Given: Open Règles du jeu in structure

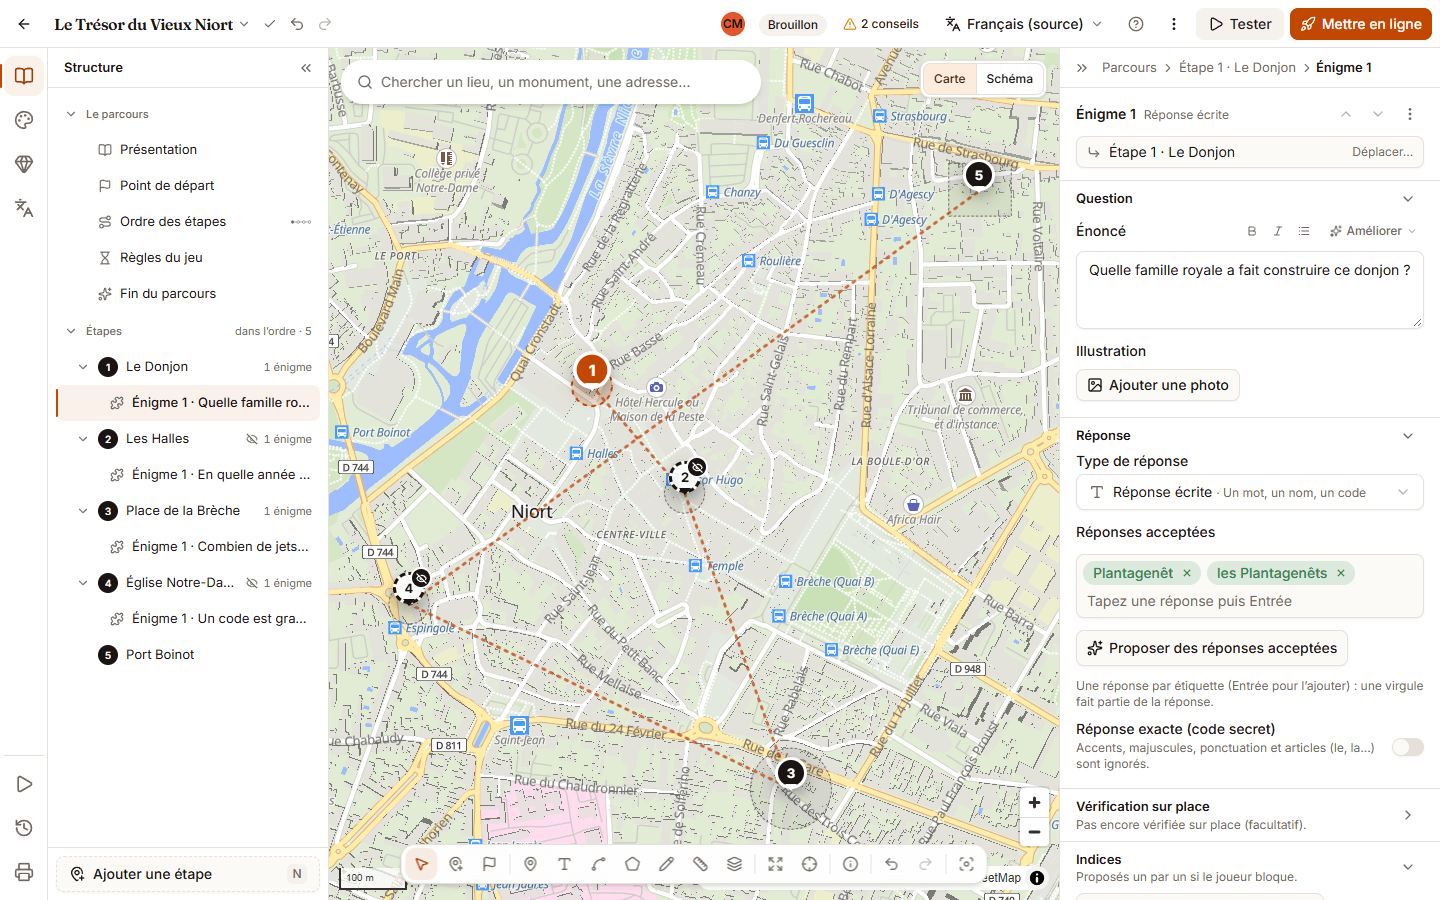Looking at the screenshot, I should tap(161, 257).
